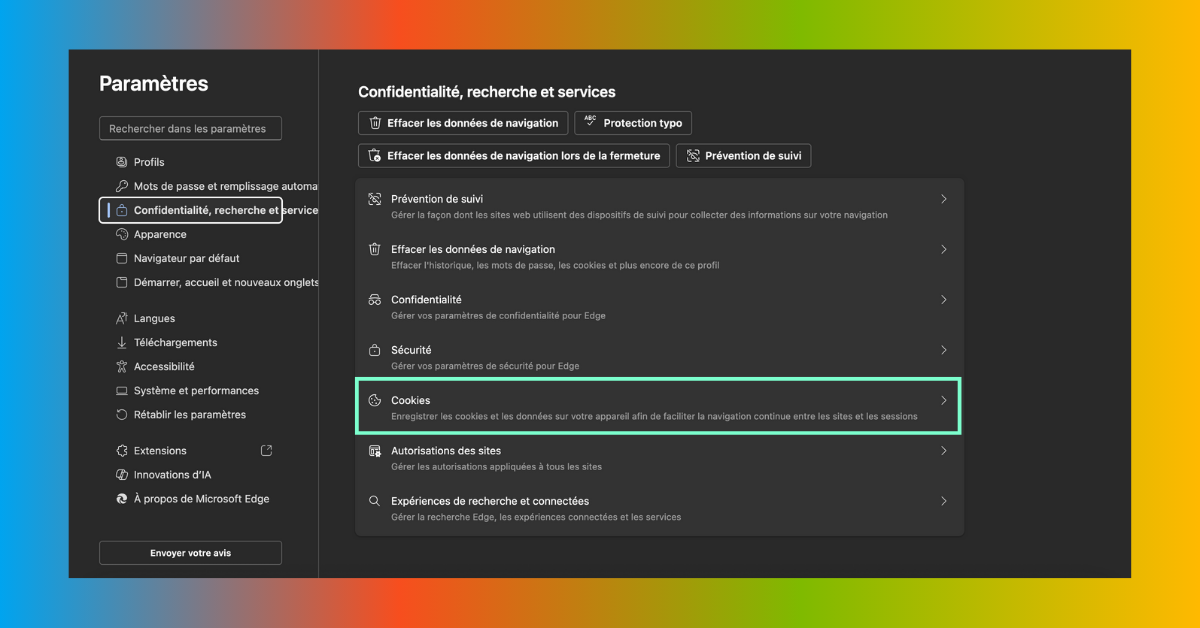Expand Confidentialité row chevron arrow
Screen dimensions: 1200x628
tap(943, 299)
